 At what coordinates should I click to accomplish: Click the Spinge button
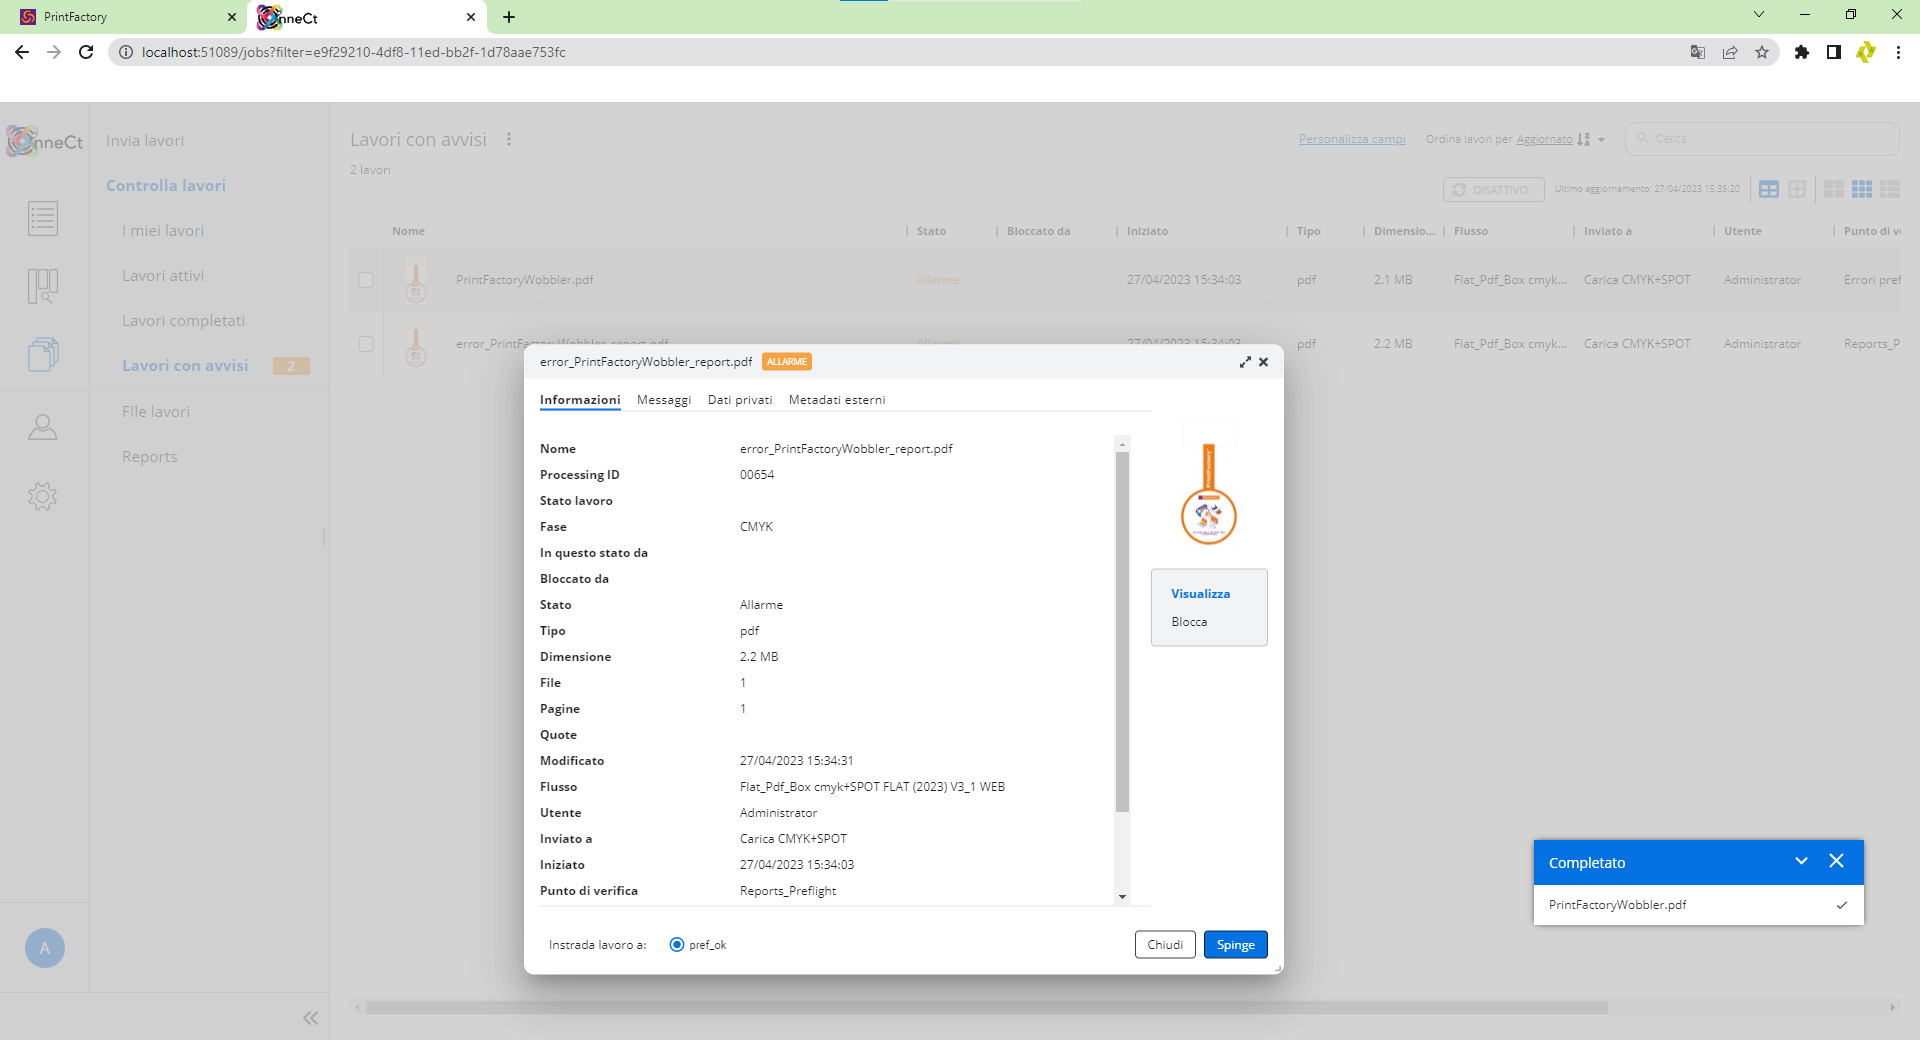[1236, 945]
